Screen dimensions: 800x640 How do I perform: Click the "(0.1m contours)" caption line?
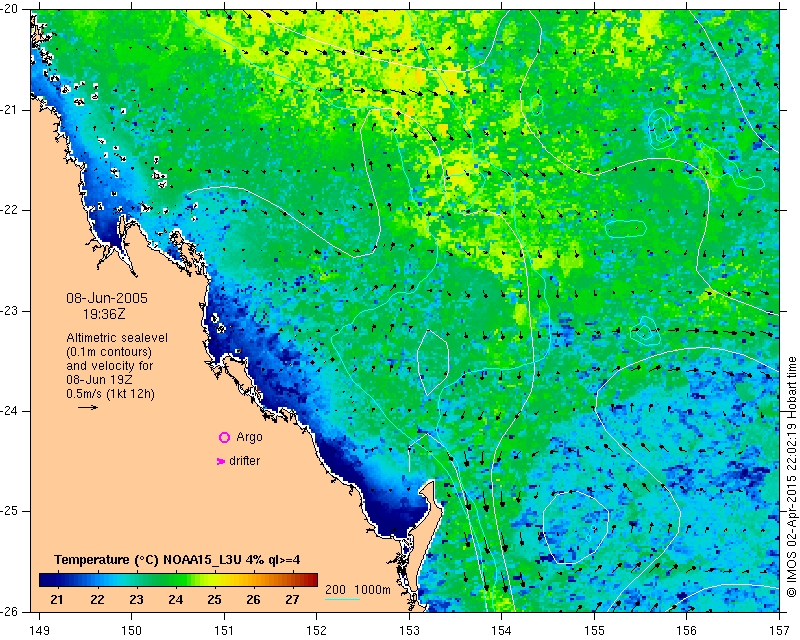(109, 352)
